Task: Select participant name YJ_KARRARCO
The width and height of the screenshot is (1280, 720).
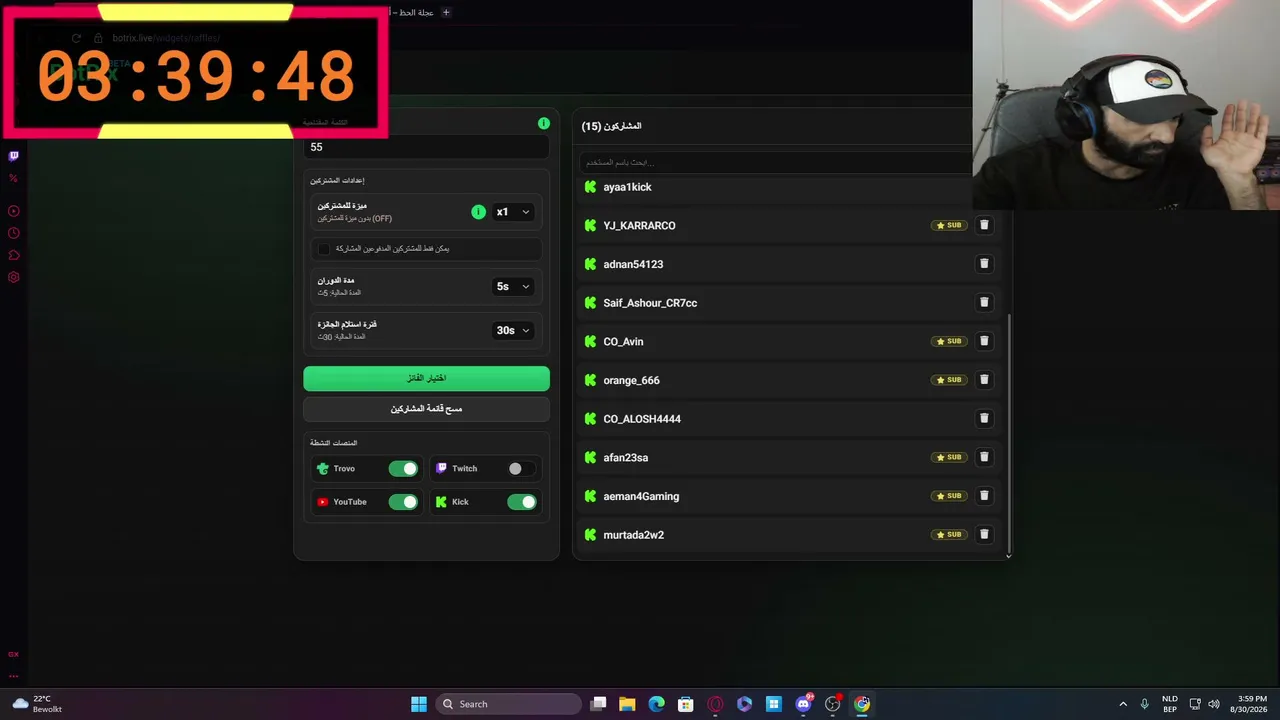Action: point(639,226)
